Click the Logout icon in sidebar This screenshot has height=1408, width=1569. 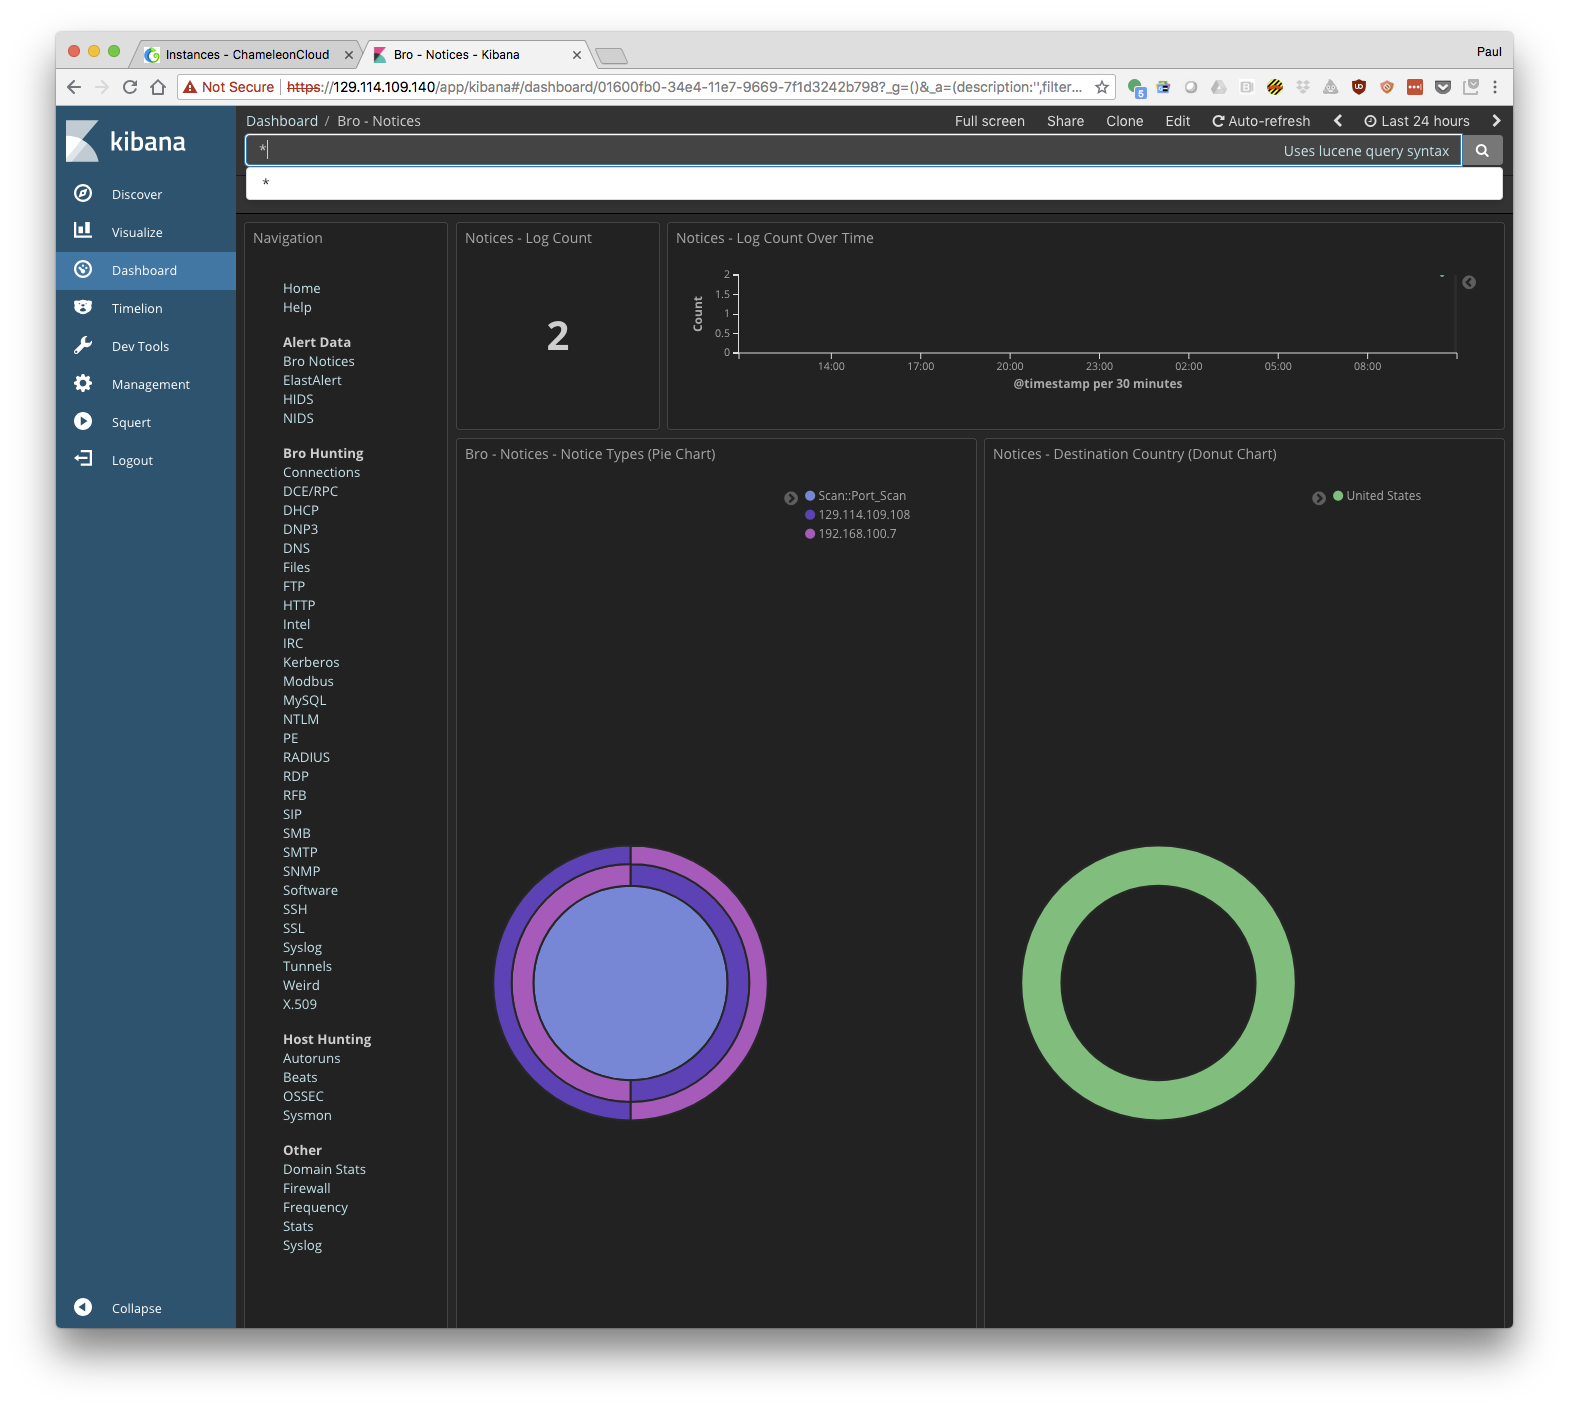(83, 459)
